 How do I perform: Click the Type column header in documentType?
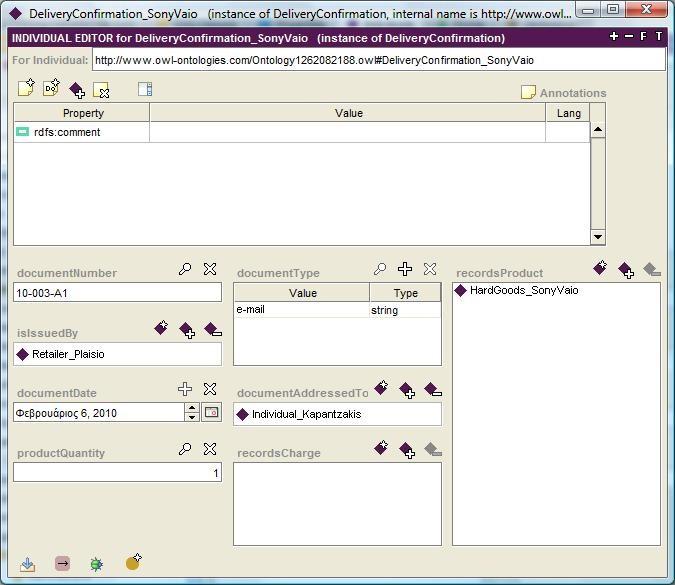(405, 293)
